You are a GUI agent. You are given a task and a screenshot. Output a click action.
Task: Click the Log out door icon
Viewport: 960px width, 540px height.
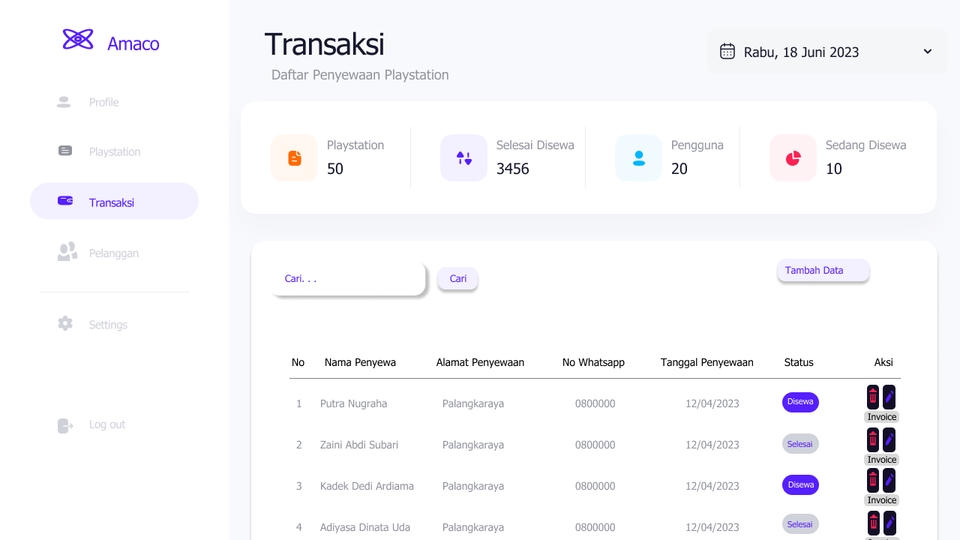[65, 425]
